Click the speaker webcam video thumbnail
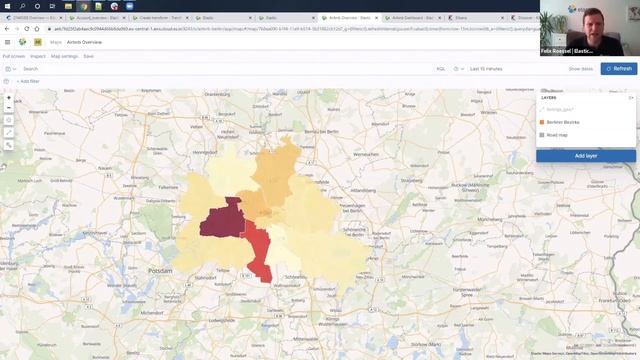 tap(590, 28)
